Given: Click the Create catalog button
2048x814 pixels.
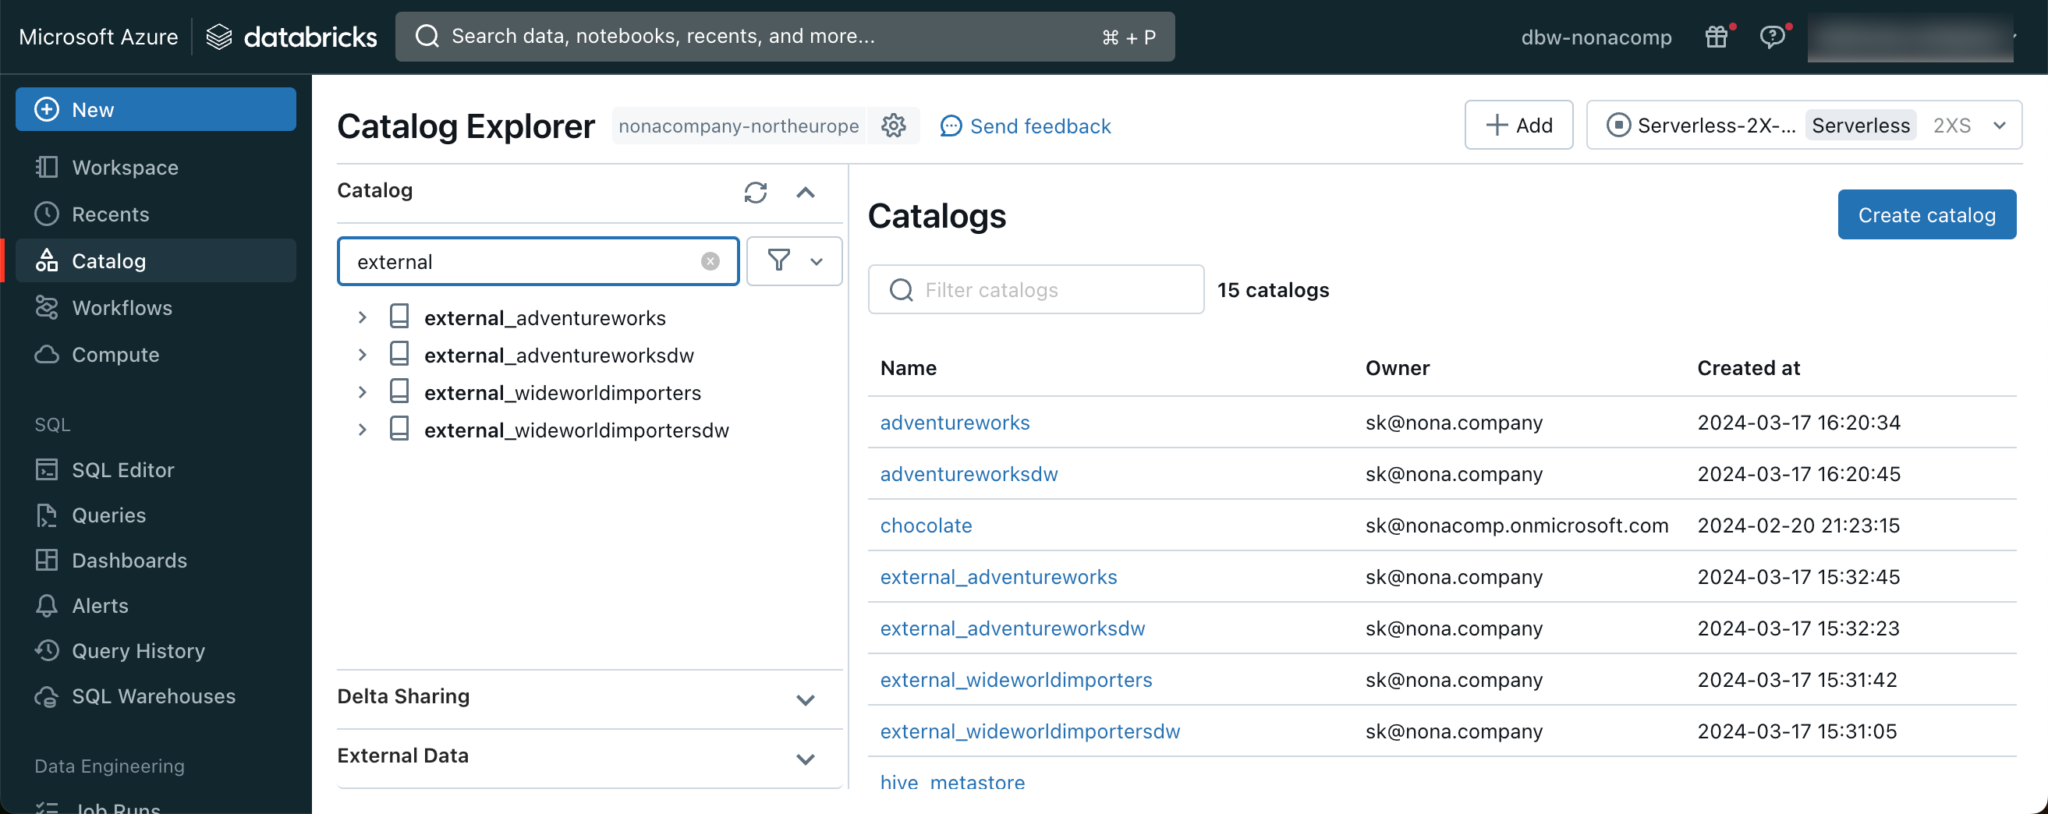Looking at the screenshot, I should [x=1926, y=215].
